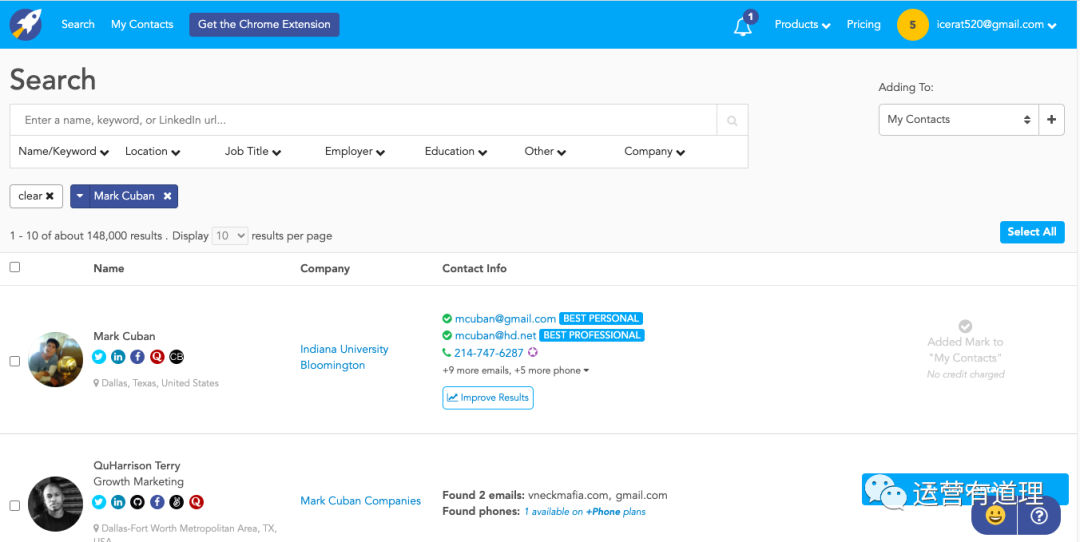Click the Contact Info column header
This screenshot has height=542, width=1080.
474,269
